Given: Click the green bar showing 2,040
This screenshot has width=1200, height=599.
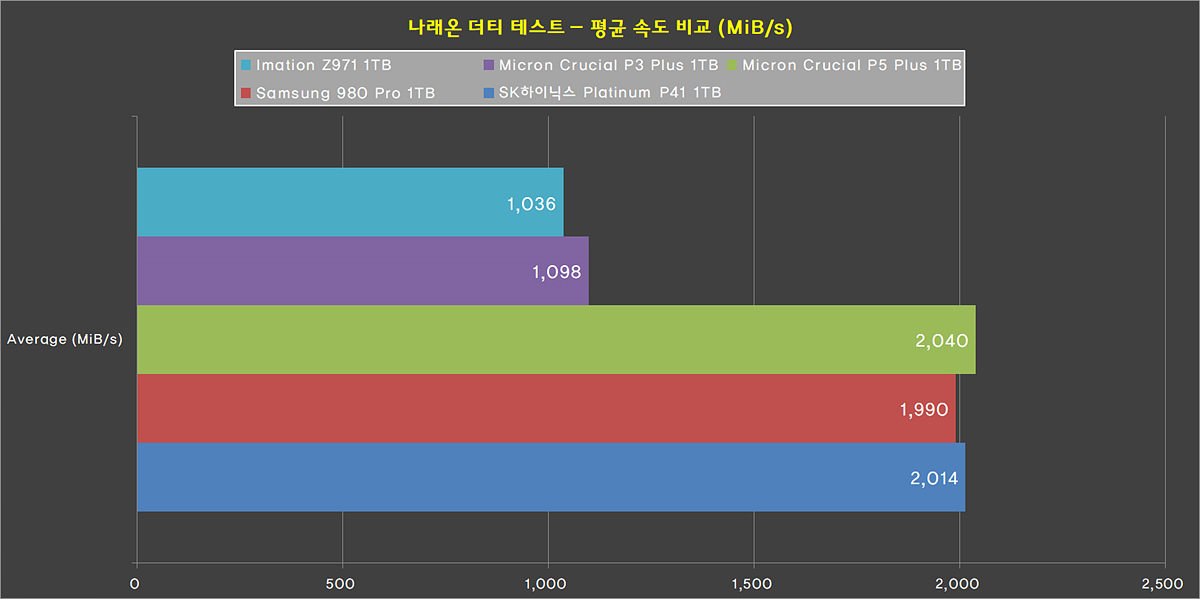Looking at the screenshot, I should tap(556, 340).
